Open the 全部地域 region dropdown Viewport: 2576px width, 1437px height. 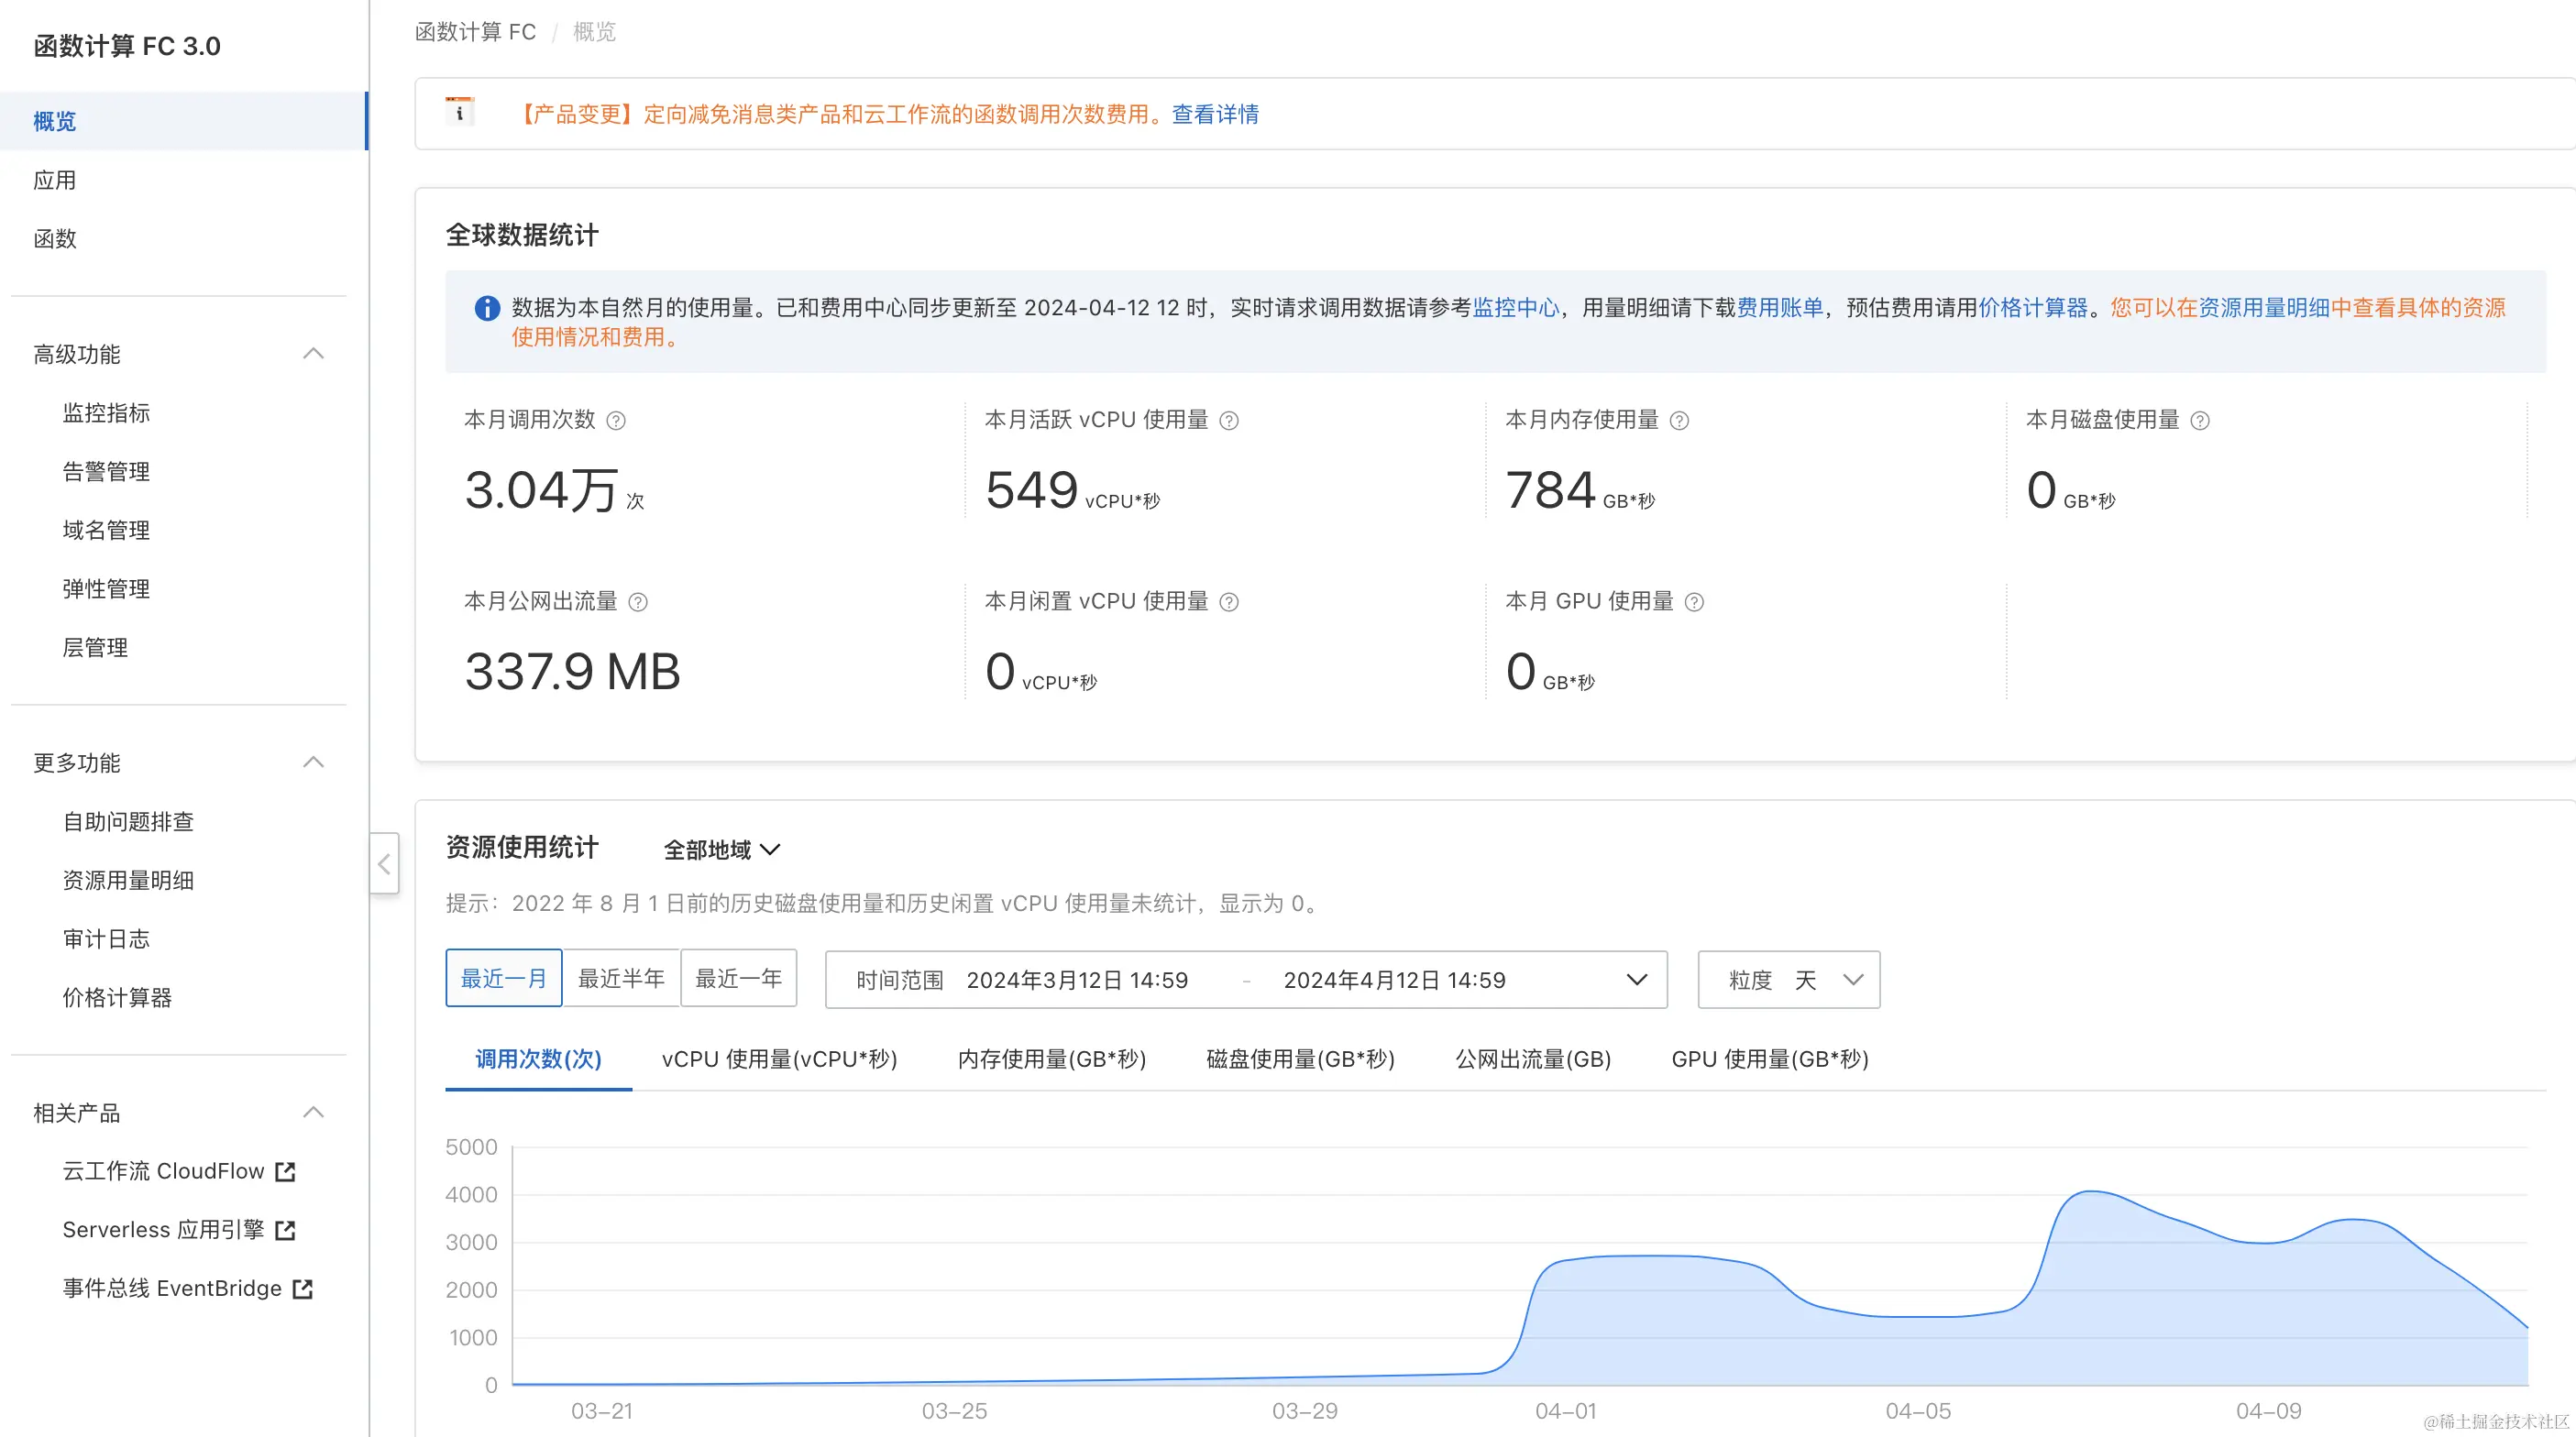[x=722, y=850]
